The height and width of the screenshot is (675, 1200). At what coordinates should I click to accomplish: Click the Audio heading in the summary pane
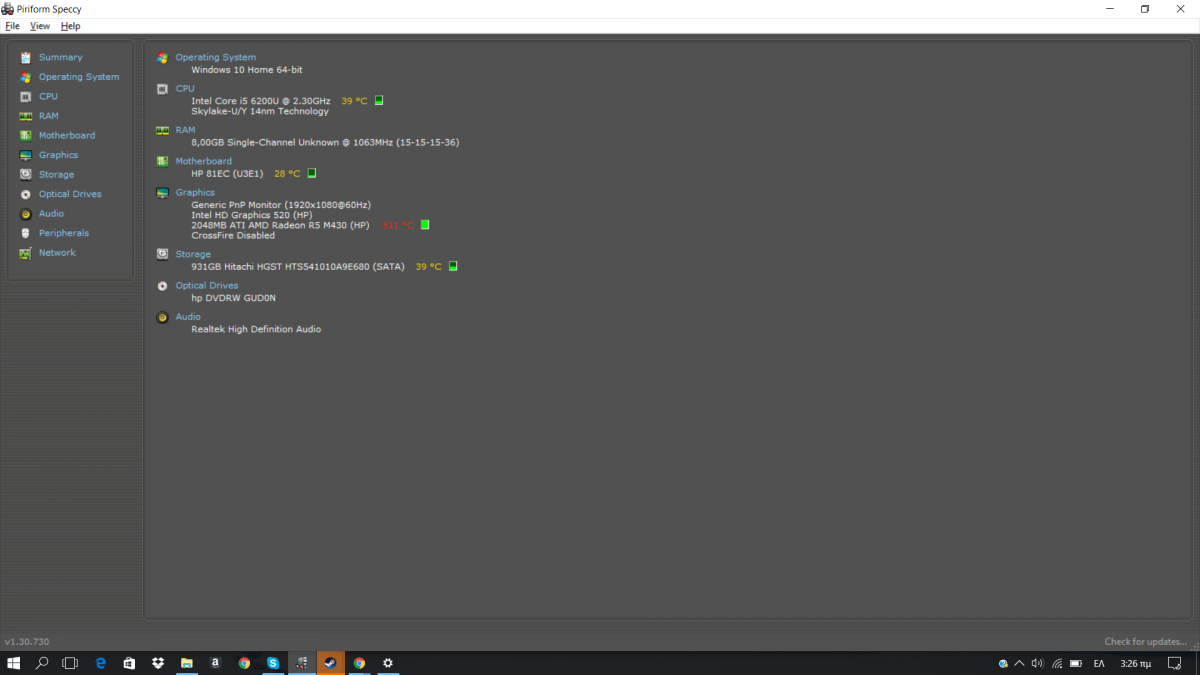pyautogui.click(x=188, y=316)
